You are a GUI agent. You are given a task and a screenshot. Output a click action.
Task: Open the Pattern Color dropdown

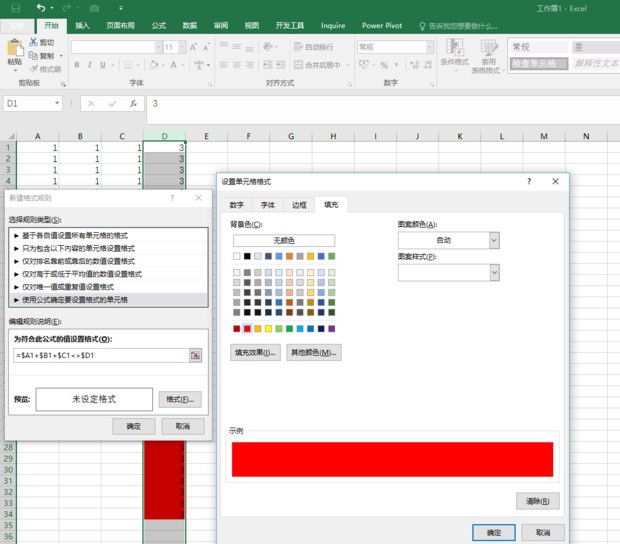pos(493,240)
